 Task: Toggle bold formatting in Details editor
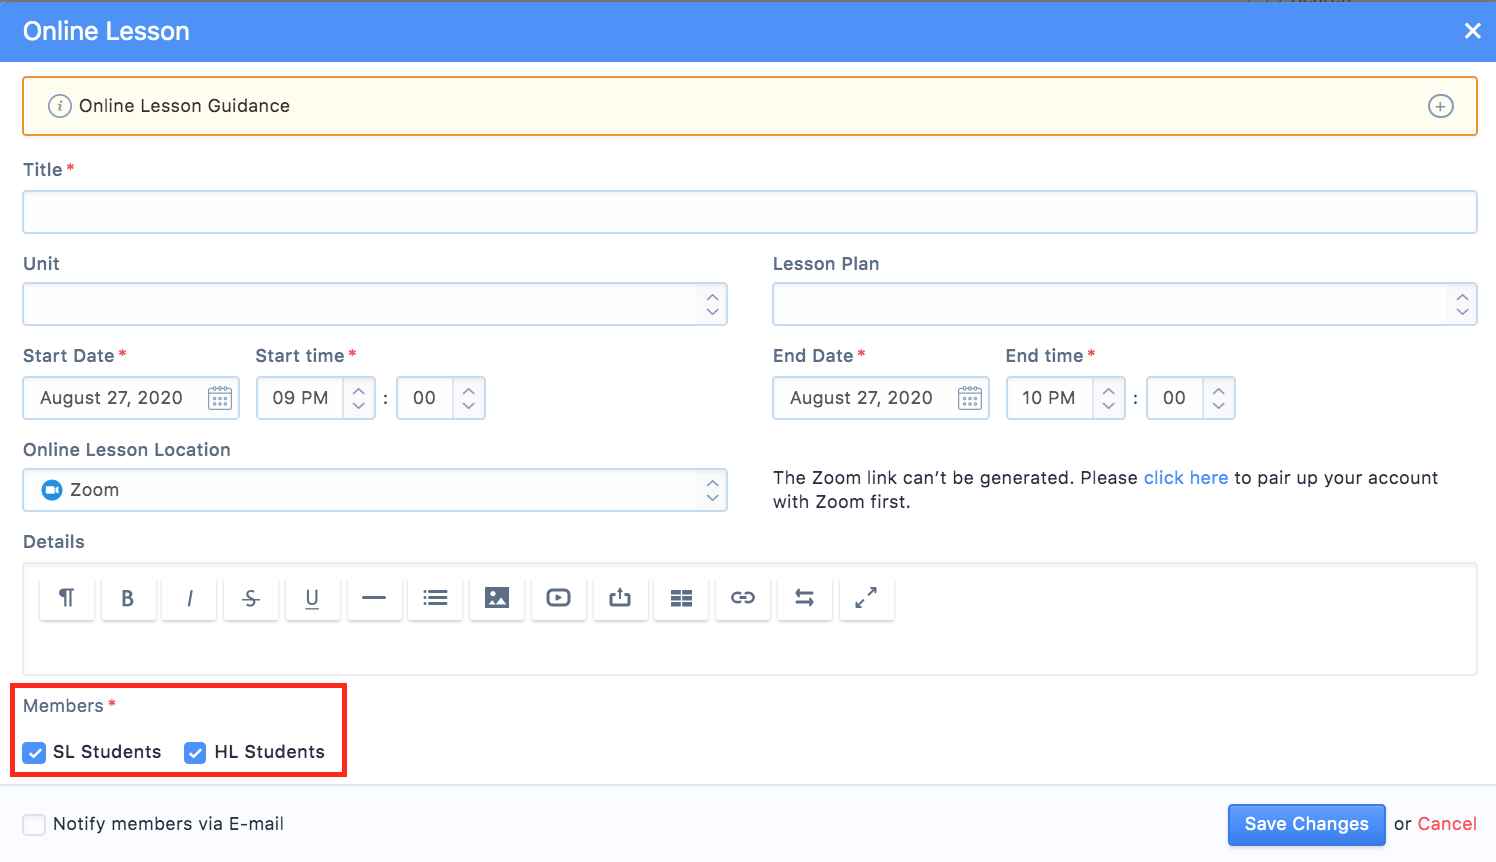tap(127, 598)
